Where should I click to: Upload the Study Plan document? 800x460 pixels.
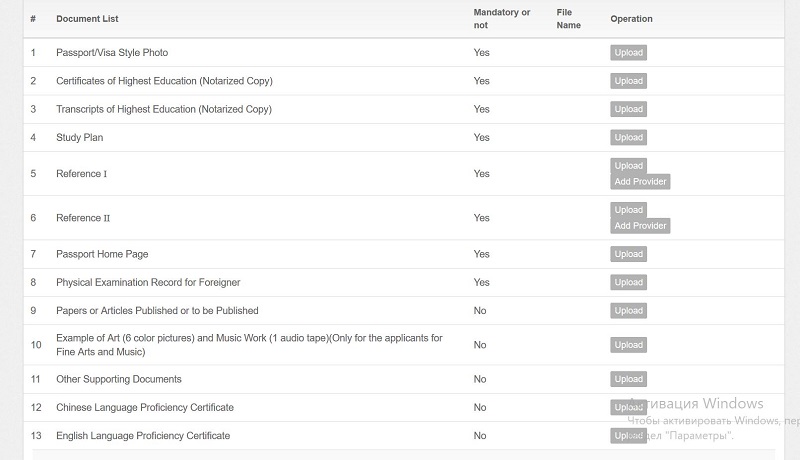point(629,137)
